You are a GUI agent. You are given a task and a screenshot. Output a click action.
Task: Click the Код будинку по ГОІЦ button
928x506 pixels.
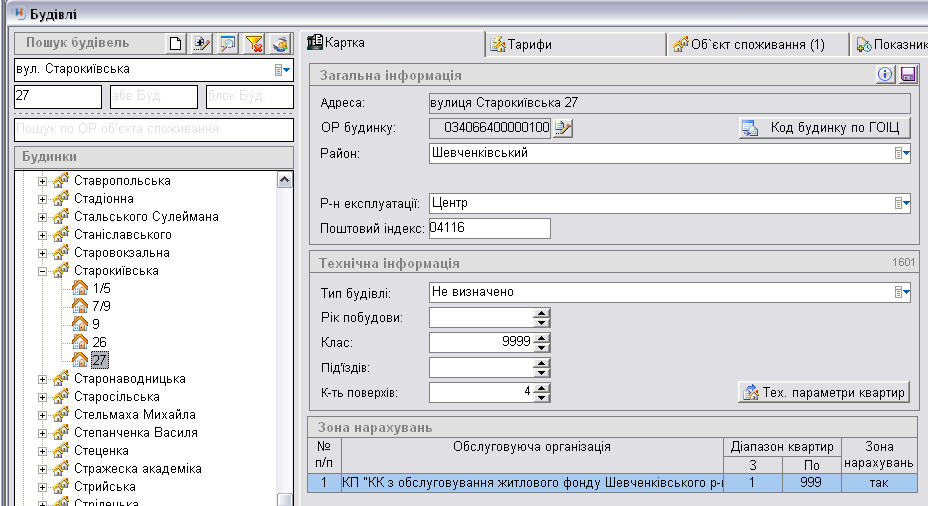tap(824, 128)
